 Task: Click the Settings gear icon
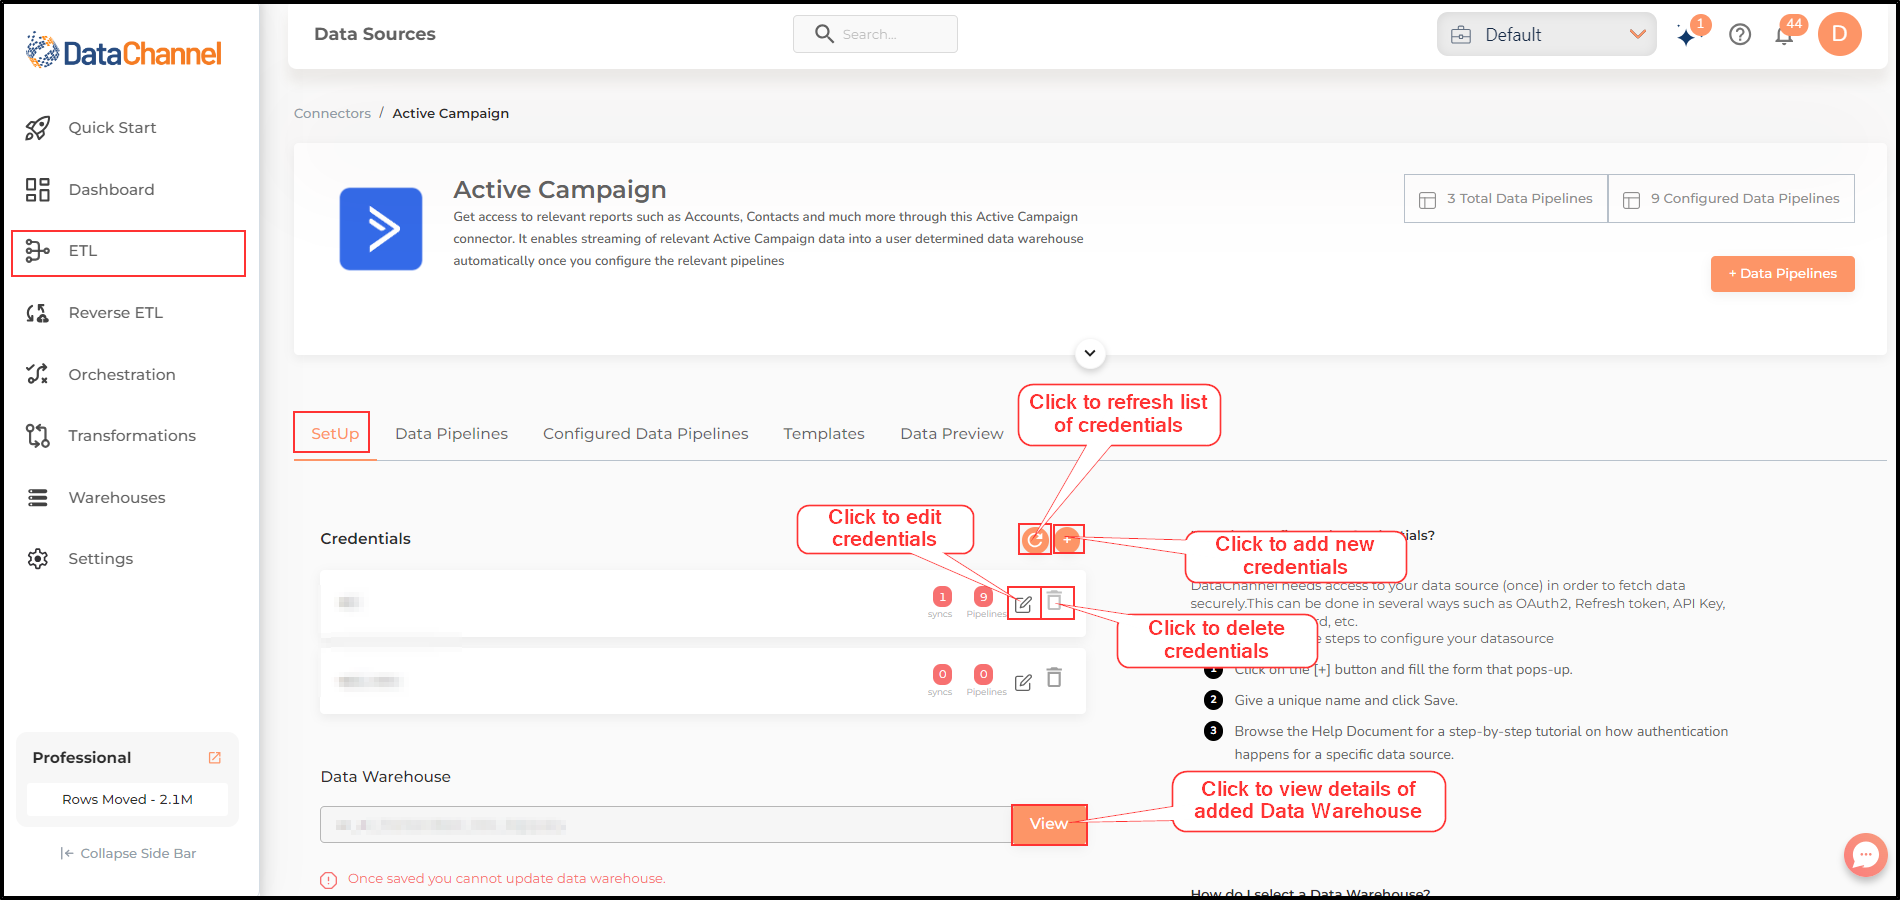point(38,559)
